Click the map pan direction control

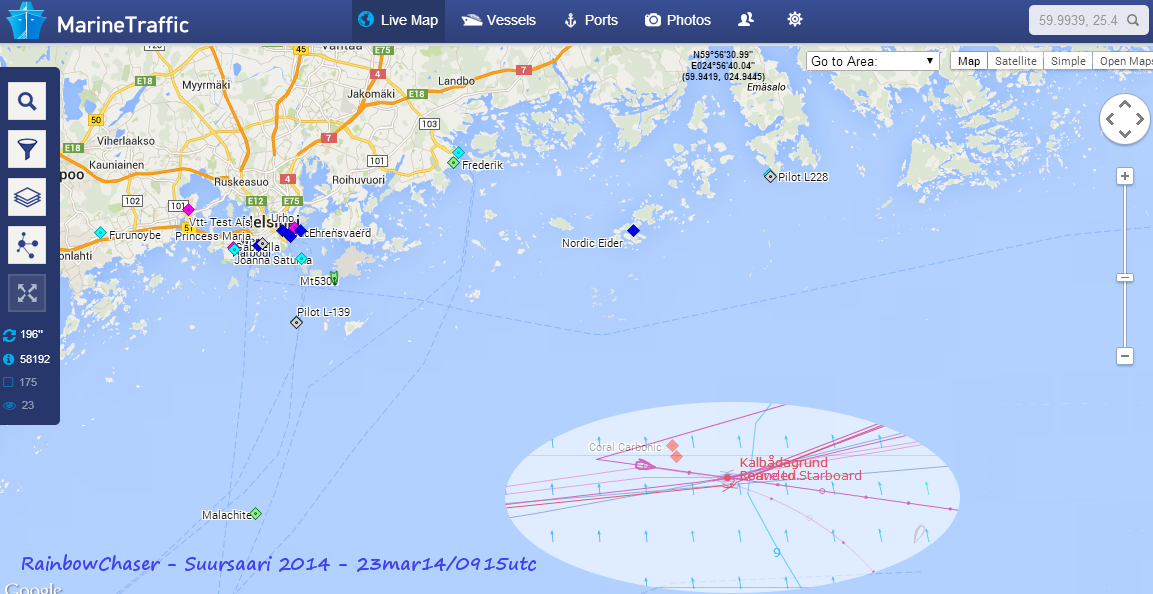tap(1124, 119)
